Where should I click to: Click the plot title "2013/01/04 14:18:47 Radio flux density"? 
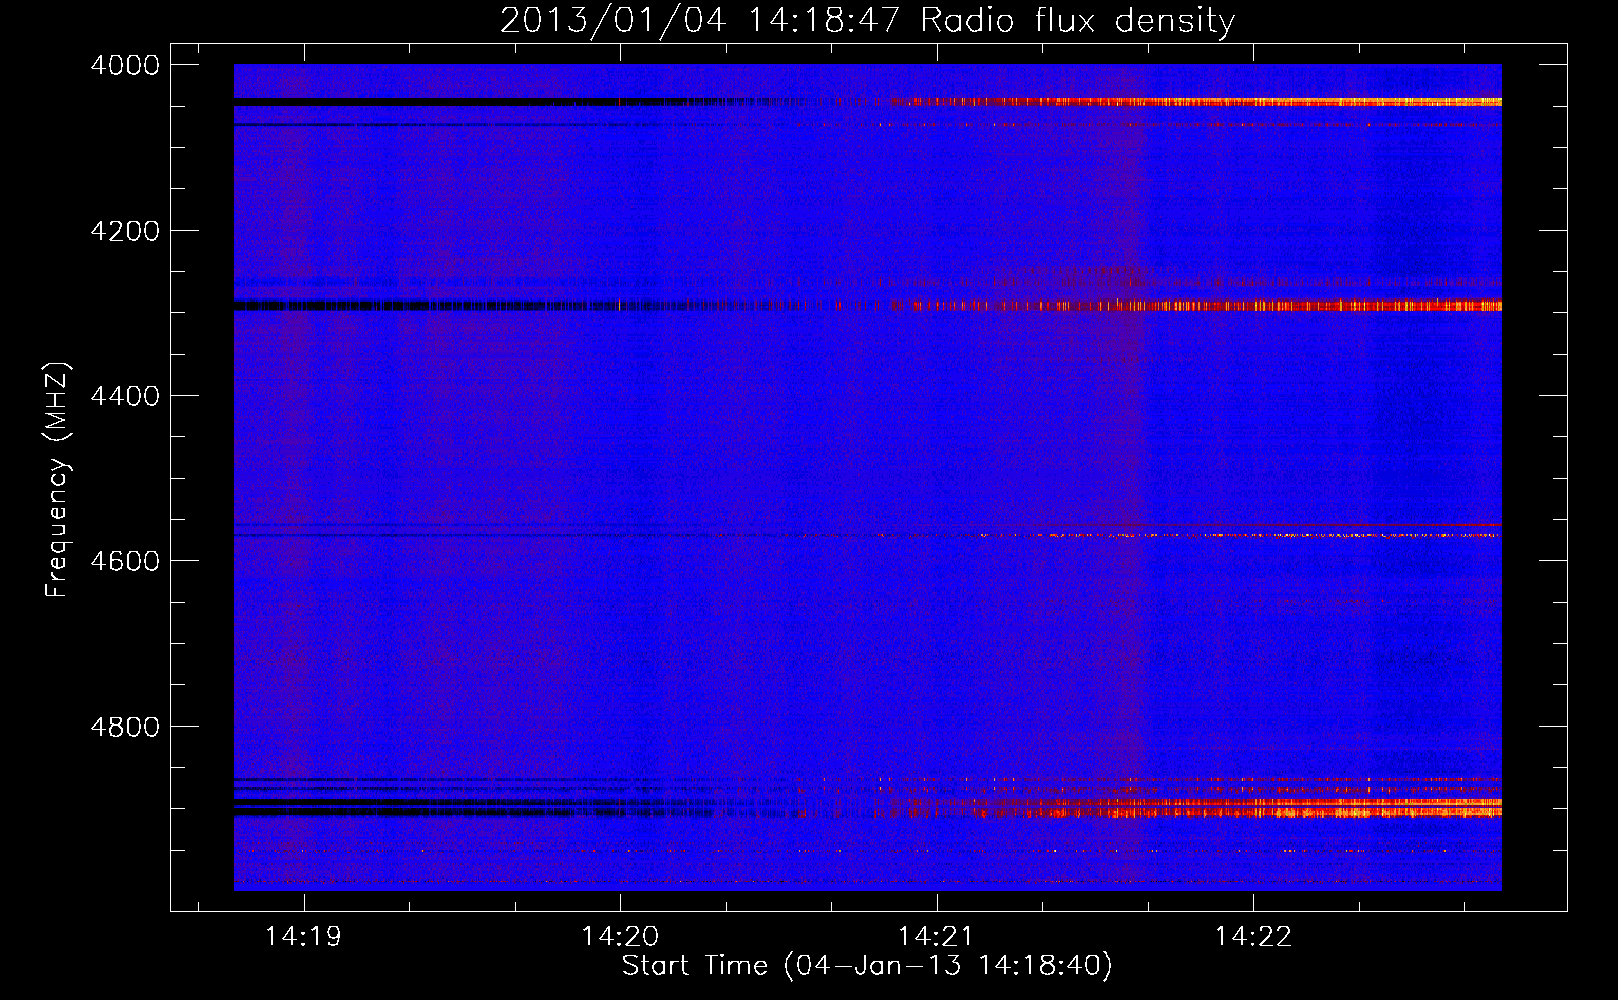pos(867,20)
